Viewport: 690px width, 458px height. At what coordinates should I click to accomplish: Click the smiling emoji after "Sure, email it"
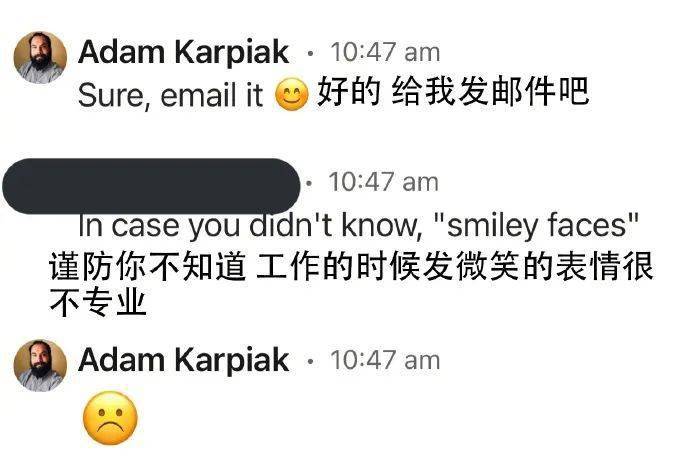point(291,94)
